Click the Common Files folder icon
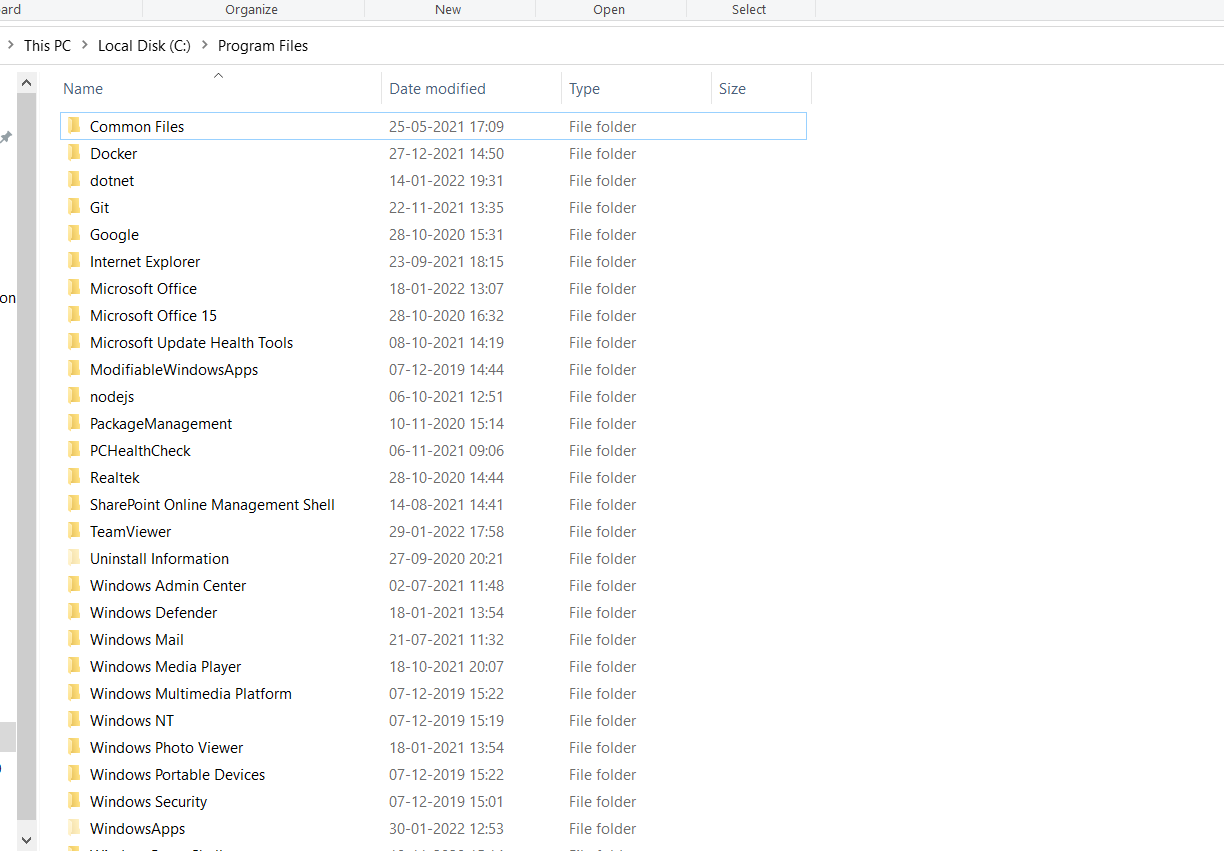The width and height of the screenshot is (1224, 859). pos(74,126)
